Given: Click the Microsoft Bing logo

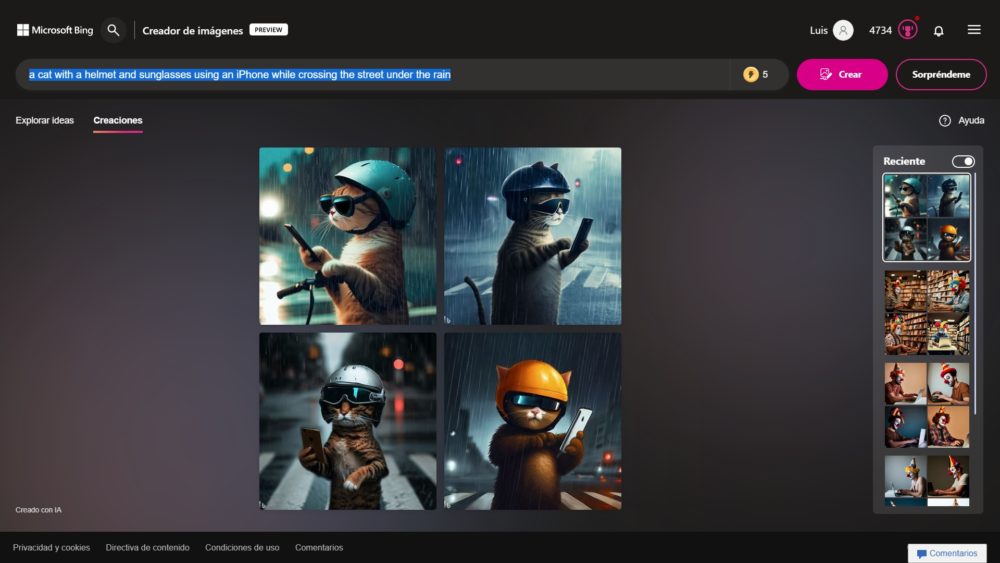Looking at the screenshot, I should (55, 30).
